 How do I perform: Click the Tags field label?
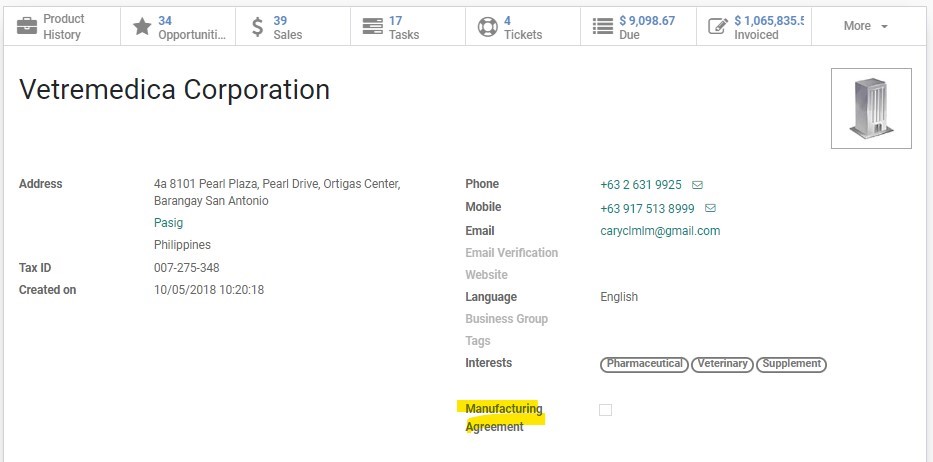(478, 341)
